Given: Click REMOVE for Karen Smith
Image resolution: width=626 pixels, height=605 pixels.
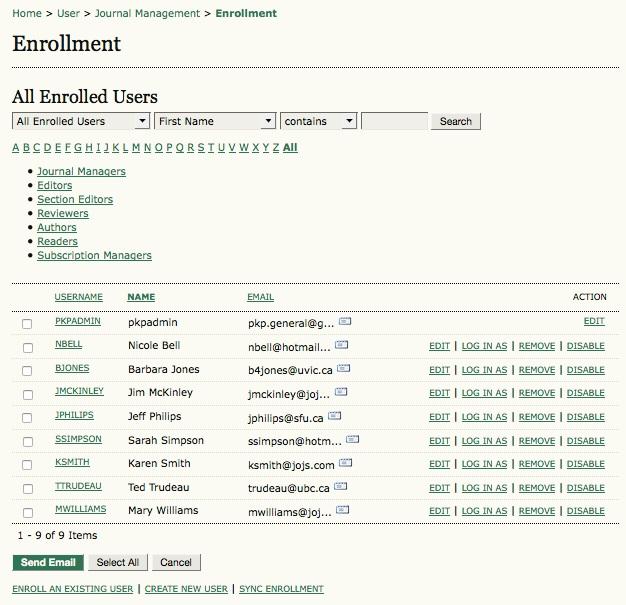Looking at the screenshot, I should click(x=537, y=464).
